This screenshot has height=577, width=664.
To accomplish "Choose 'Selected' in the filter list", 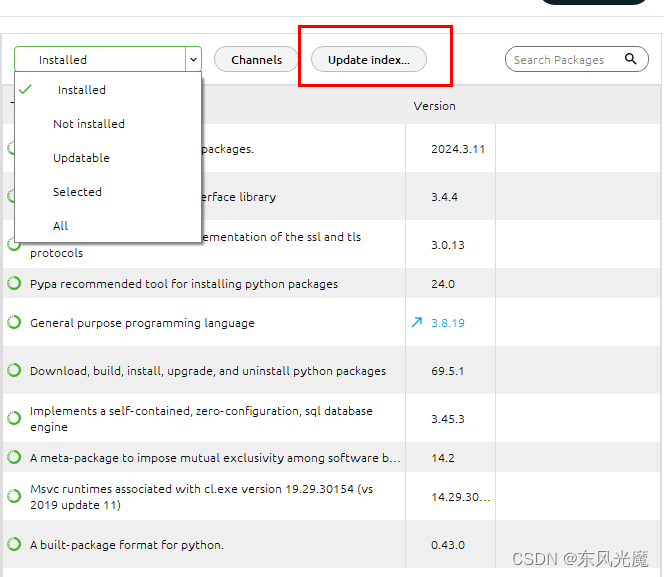I will [x=77, y=192].
